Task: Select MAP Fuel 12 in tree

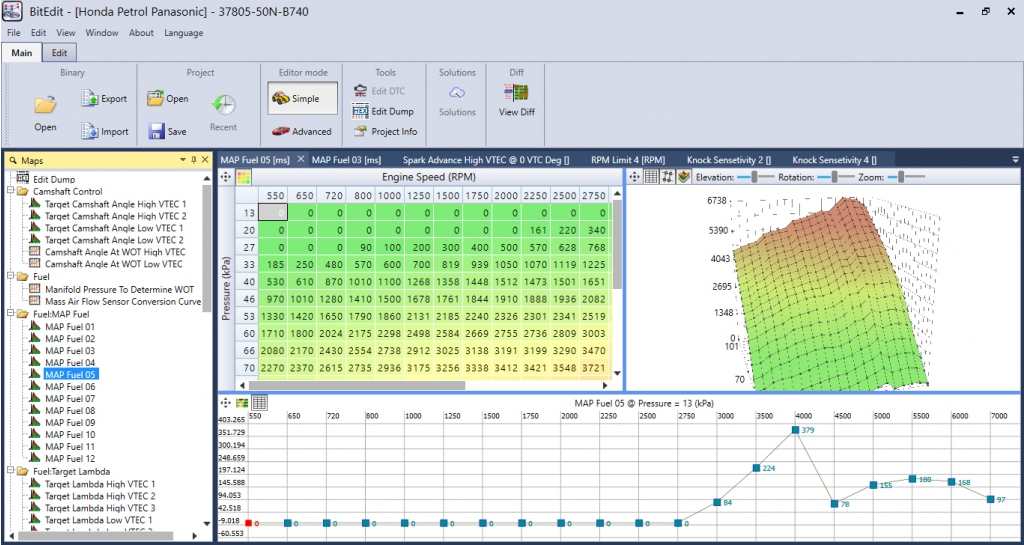Action: 70,458
